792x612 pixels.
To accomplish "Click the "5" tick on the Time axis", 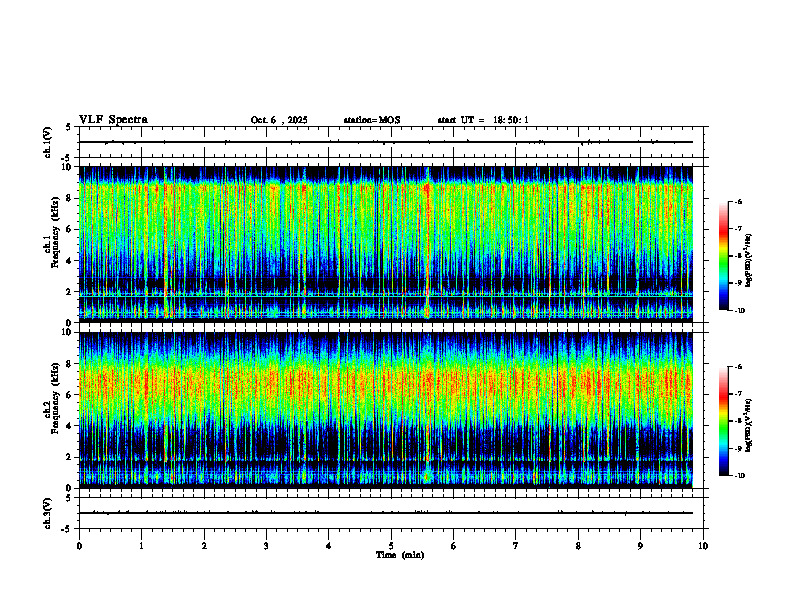I will point(391,546).
